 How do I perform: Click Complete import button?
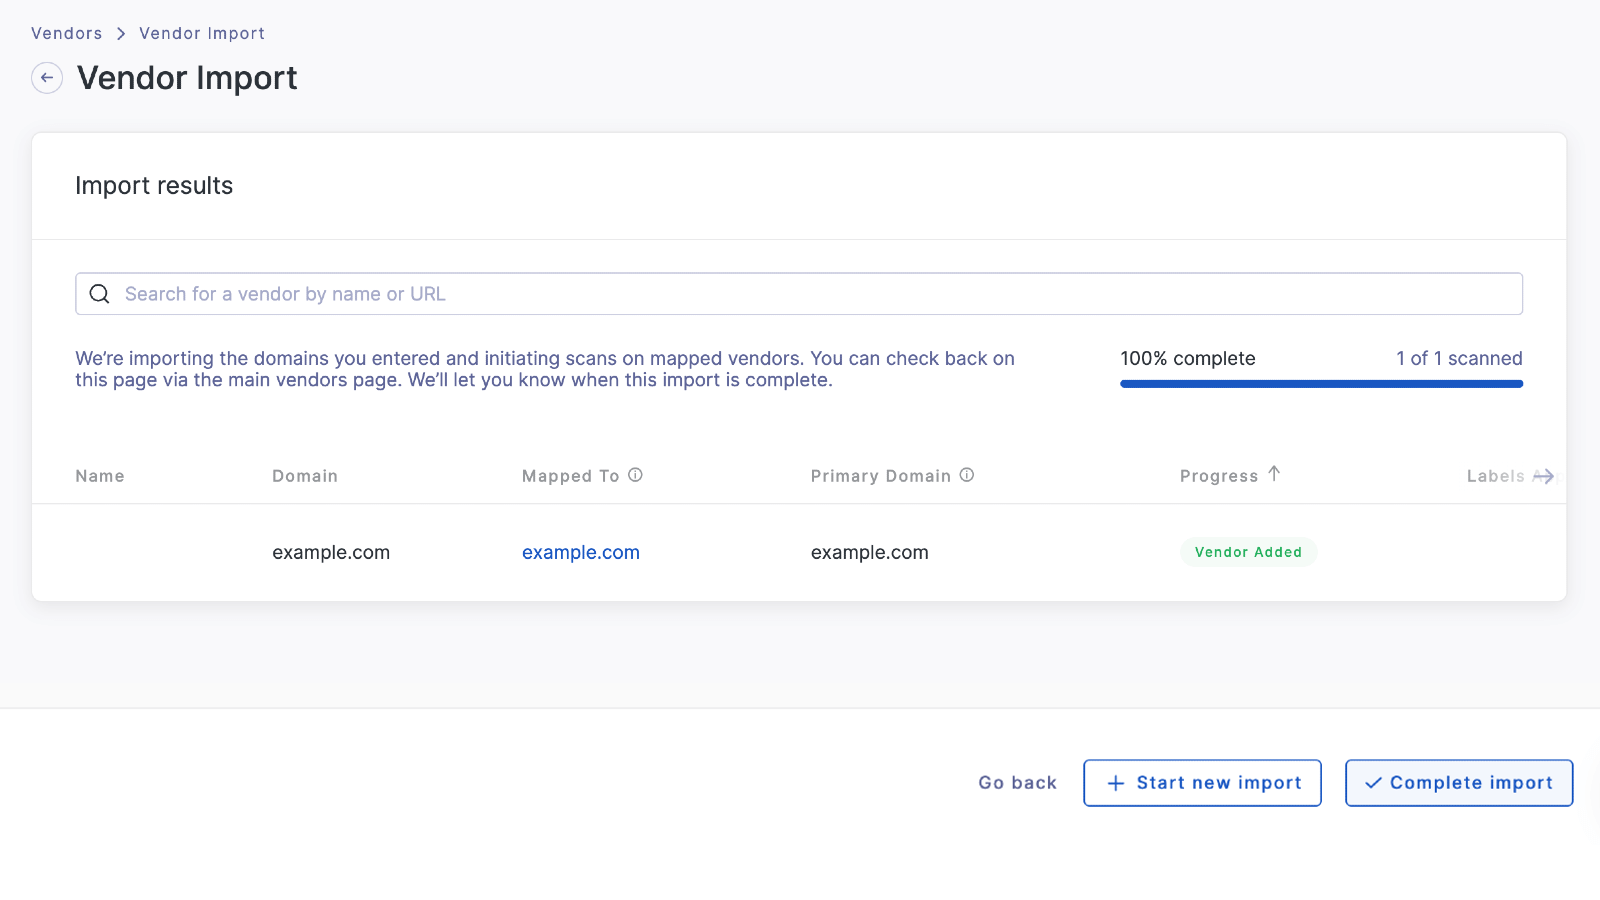(1459, 783)
